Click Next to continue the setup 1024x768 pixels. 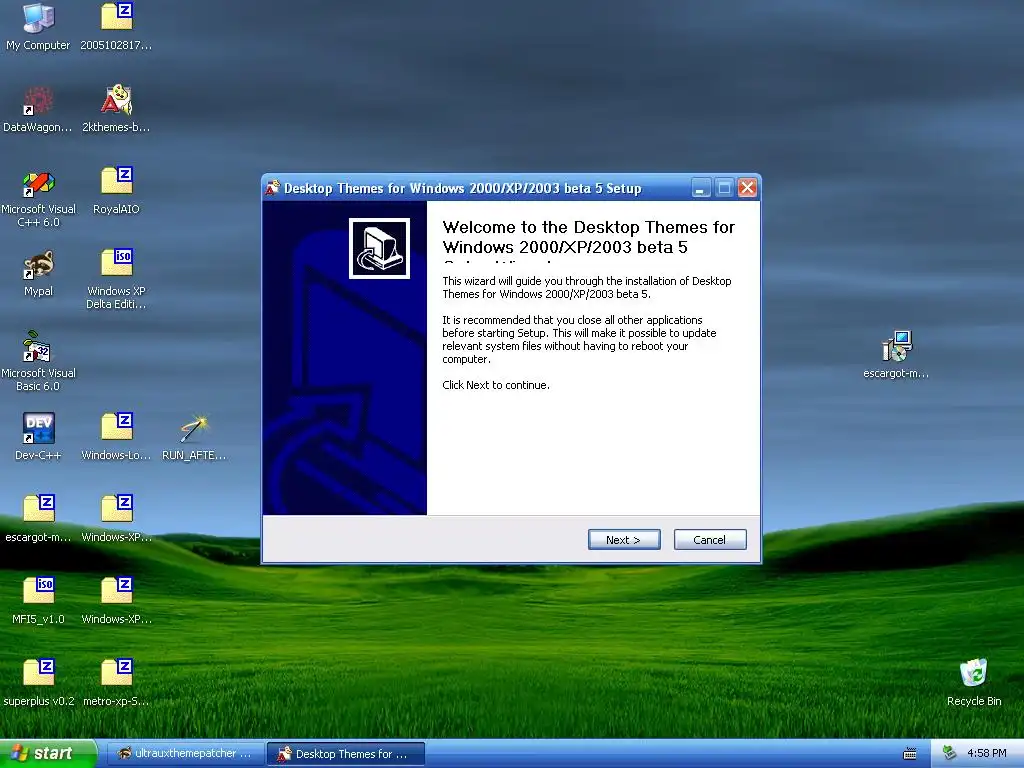pos(624,539)
